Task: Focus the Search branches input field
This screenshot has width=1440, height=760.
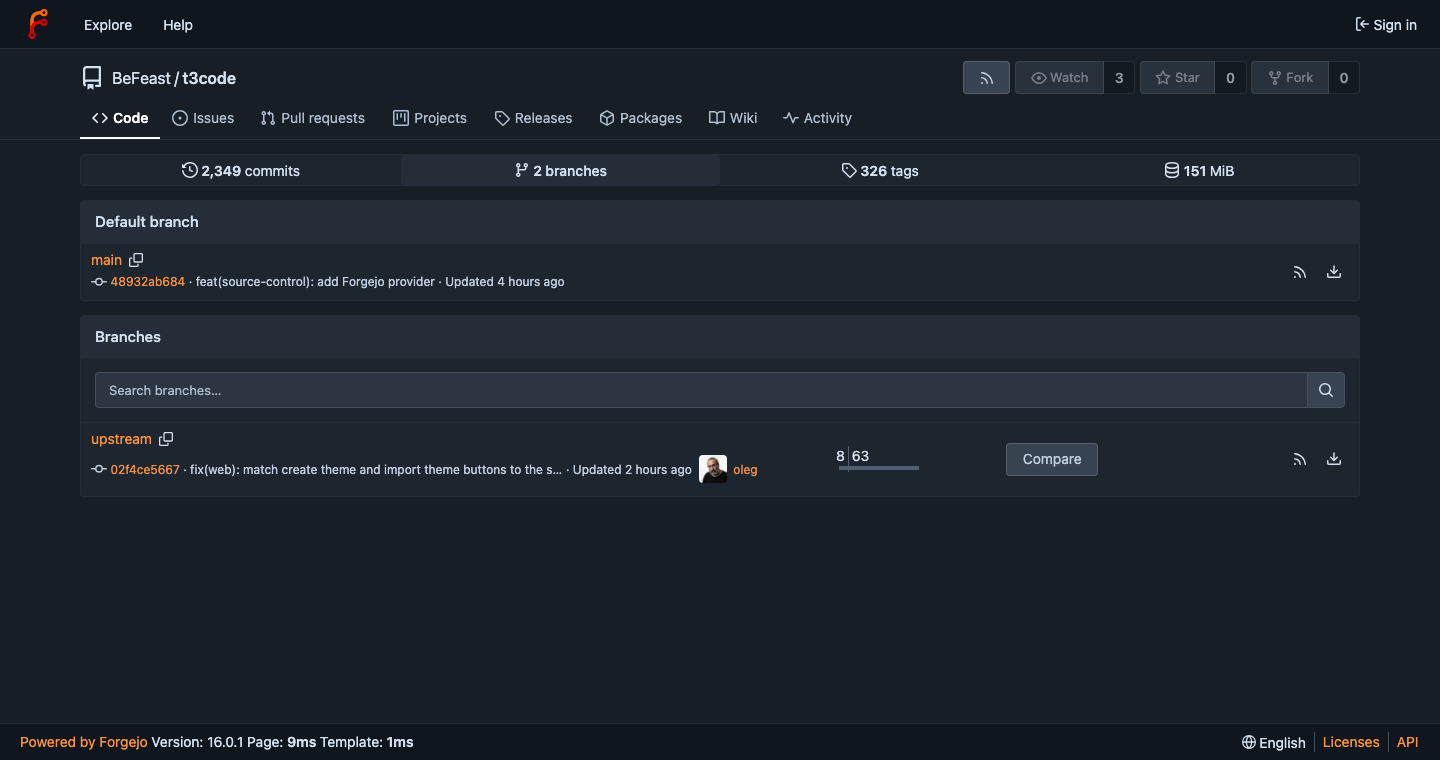Action: 701,390
